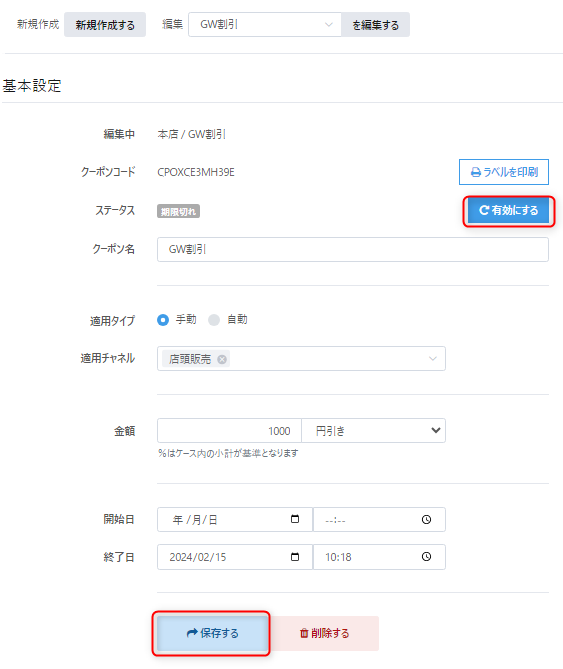Select 自動 application type

tap(214, 320)
